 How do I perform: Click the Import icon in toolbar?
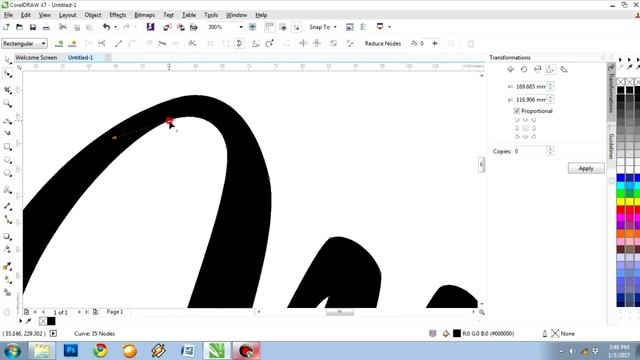coord(167,27)
